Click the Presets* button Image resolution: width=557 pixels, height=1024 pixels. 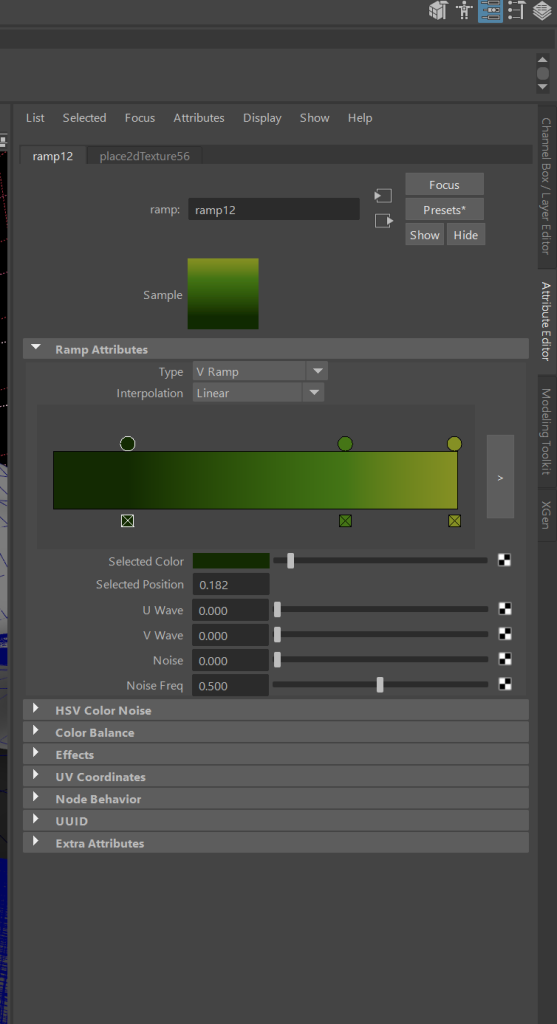(445, 210)
